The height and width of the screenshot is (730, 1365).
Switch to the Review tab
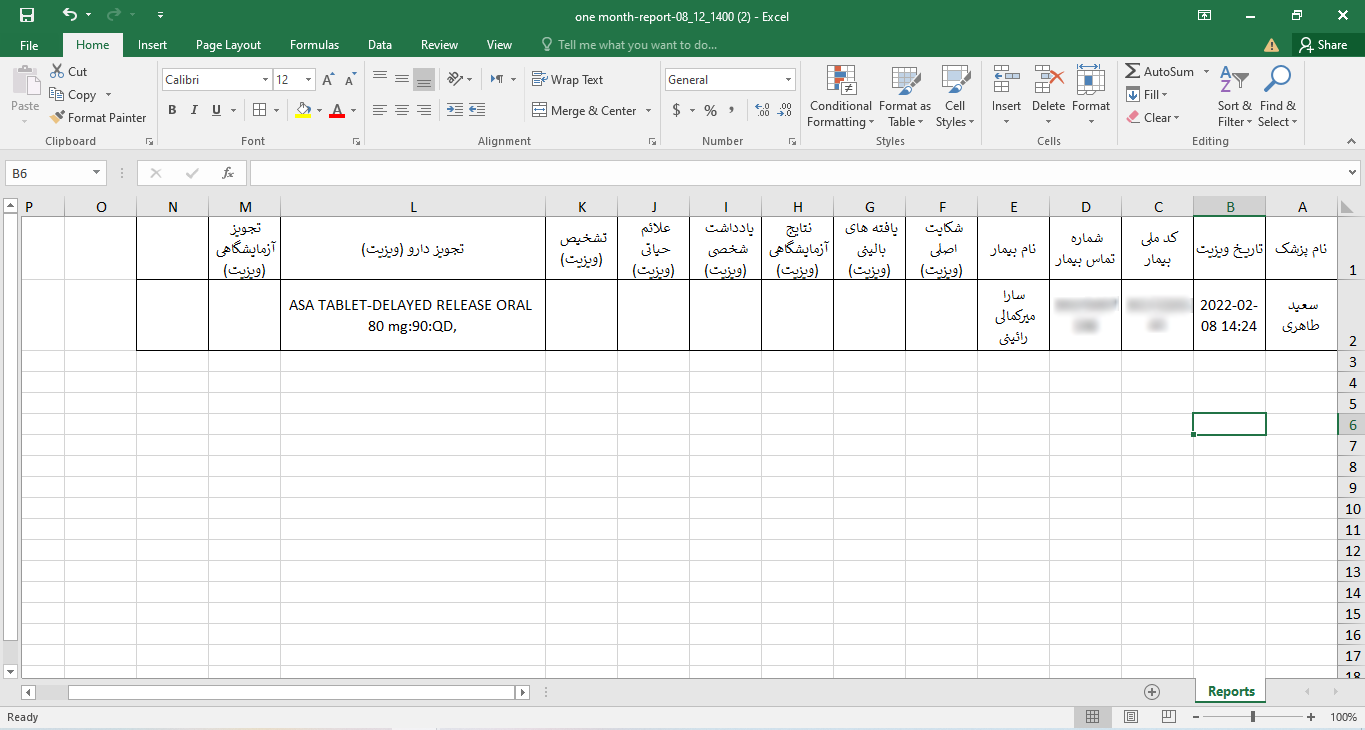(x=439, y=45)
